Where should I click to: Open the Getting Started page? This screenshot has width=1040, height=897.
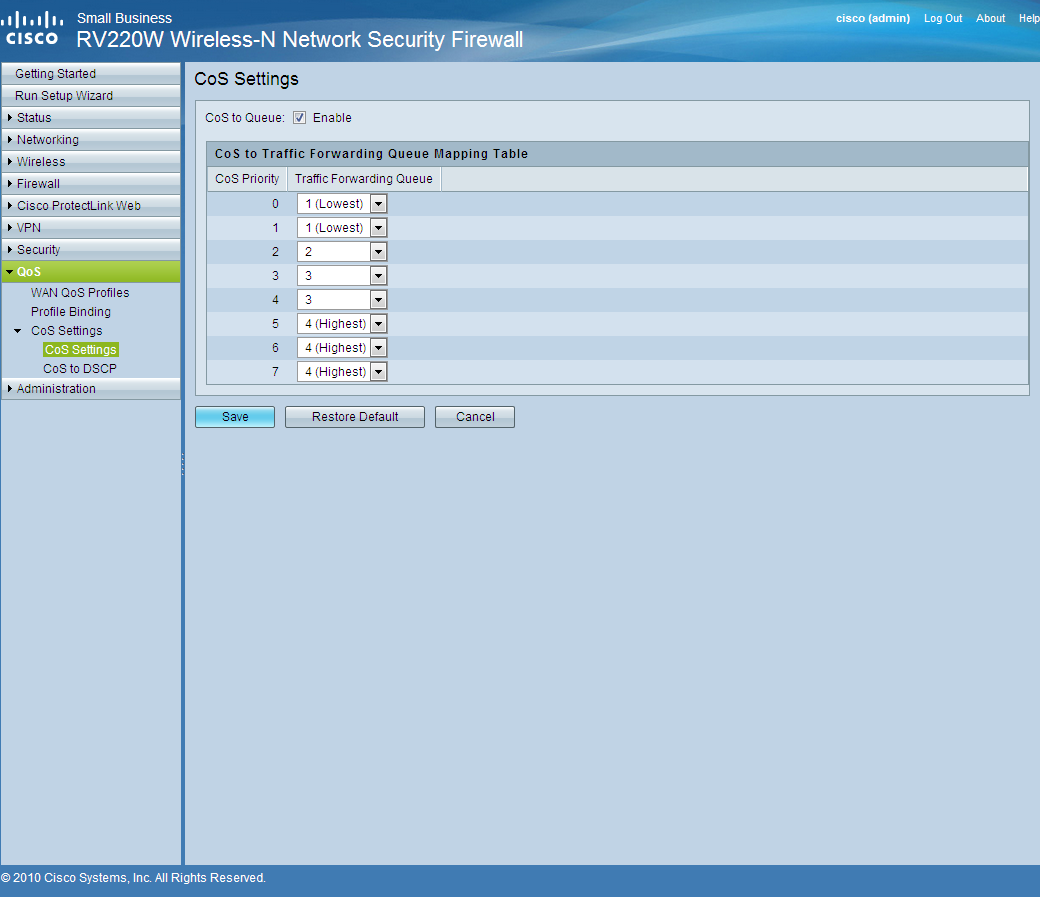point(91,74)
